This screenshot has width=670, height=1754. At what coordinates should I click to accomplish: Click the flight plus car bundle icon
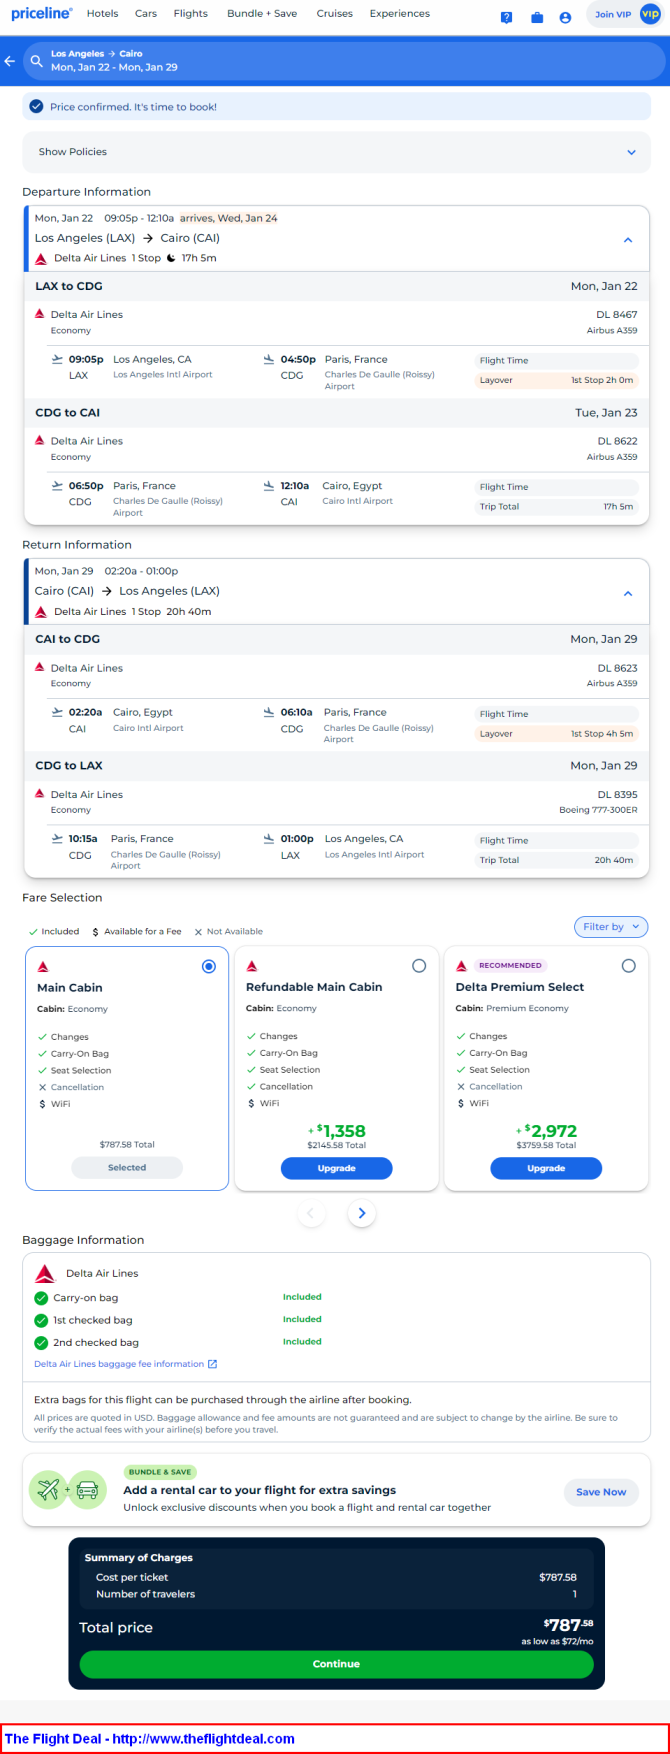[x=68, y=1490]
